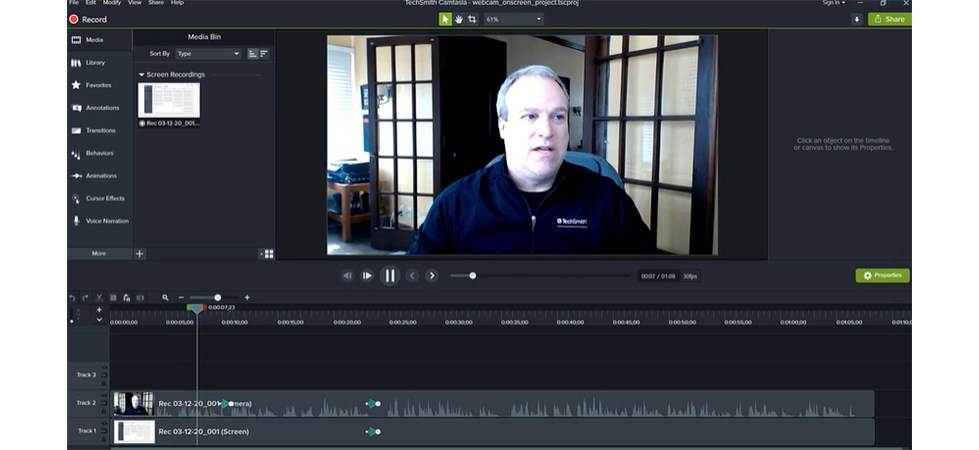Click the Split icon in the timeline toolbar
The image size is (979, 450).
[x=140, y=298]
